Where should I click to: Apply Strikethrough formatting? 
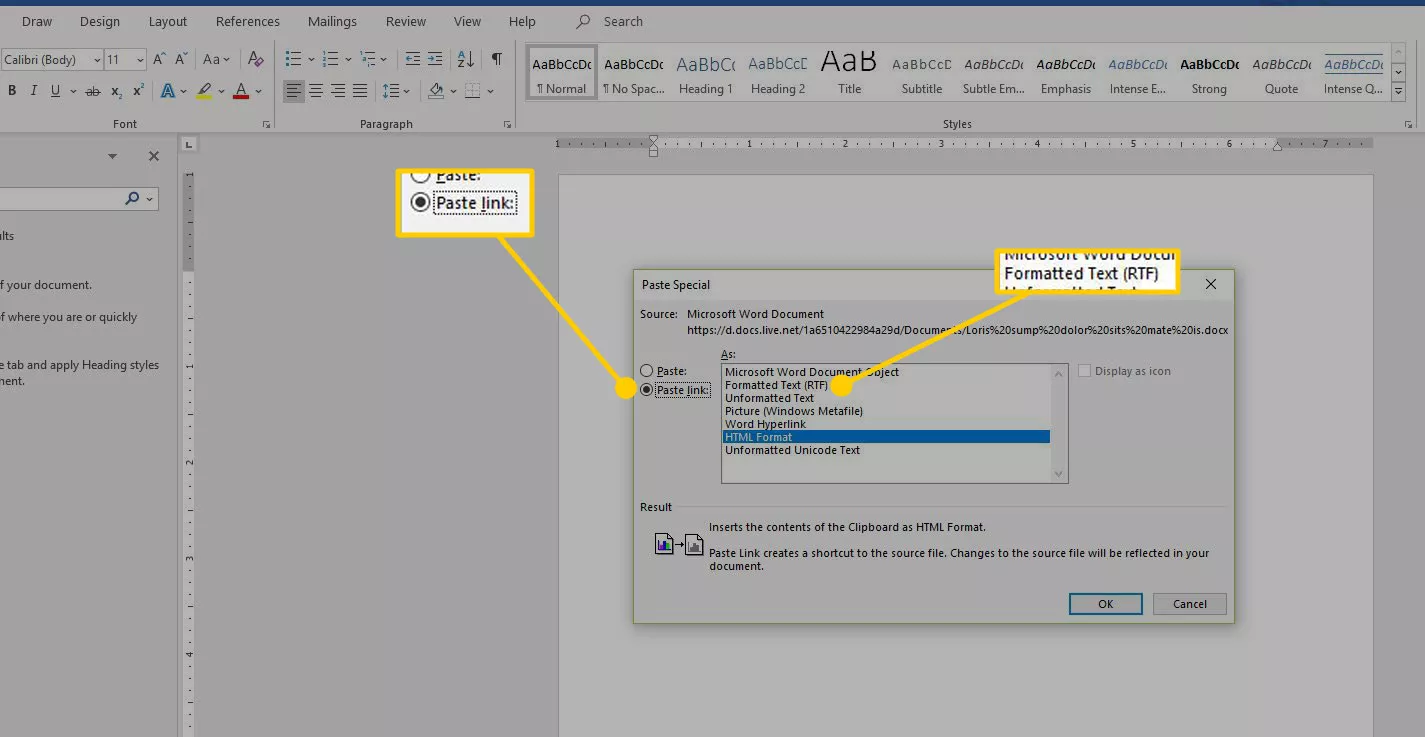click(93, 91)
